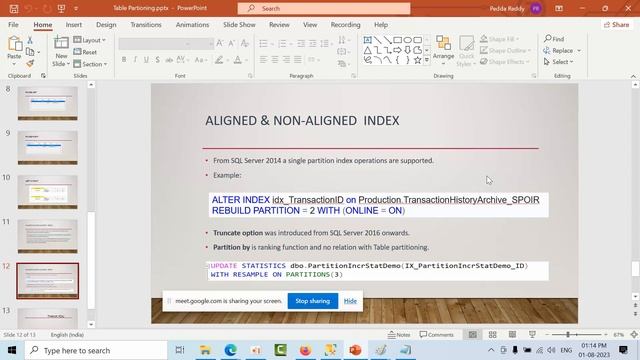Viewport: 640px width, 360px height.
Task: Insert a text box shape
Action: point(367,40)
